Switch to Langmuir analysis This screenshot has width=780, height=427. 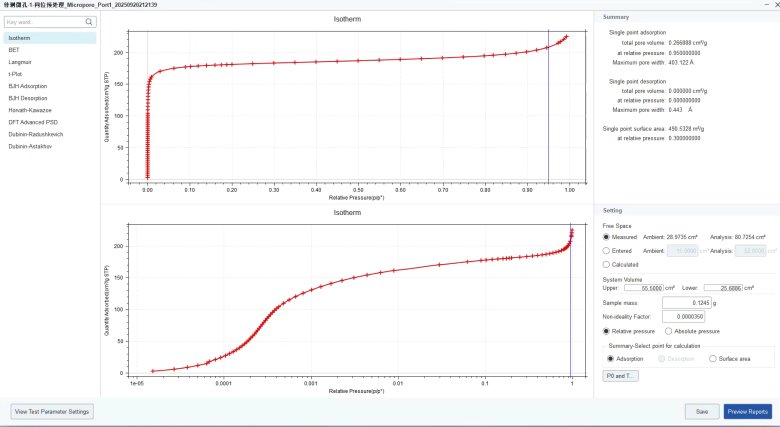pyautogui.click(x=19, y=61)
